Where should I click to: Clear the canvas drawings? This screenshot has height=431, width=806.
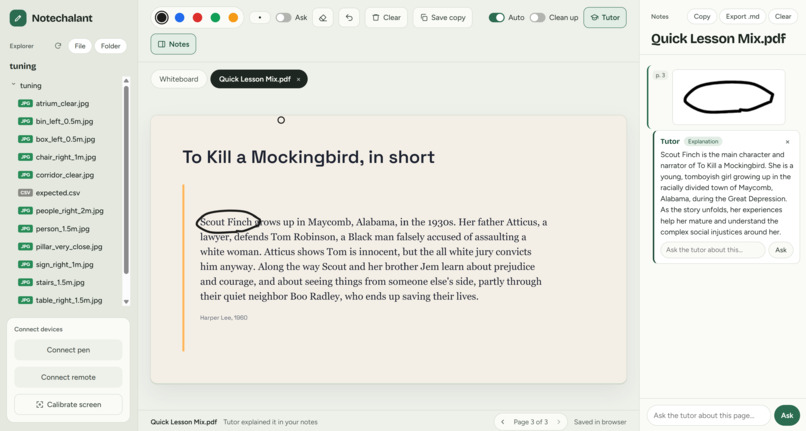click(x=387, y=17)
